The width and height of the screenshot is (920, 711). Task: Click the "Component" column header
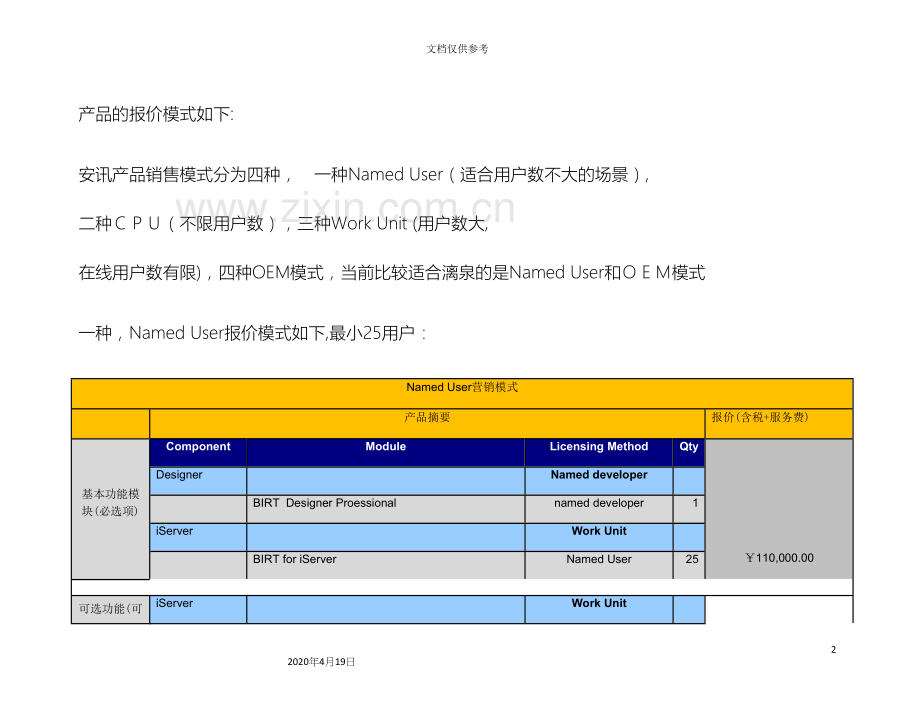(x=198, y=447)
